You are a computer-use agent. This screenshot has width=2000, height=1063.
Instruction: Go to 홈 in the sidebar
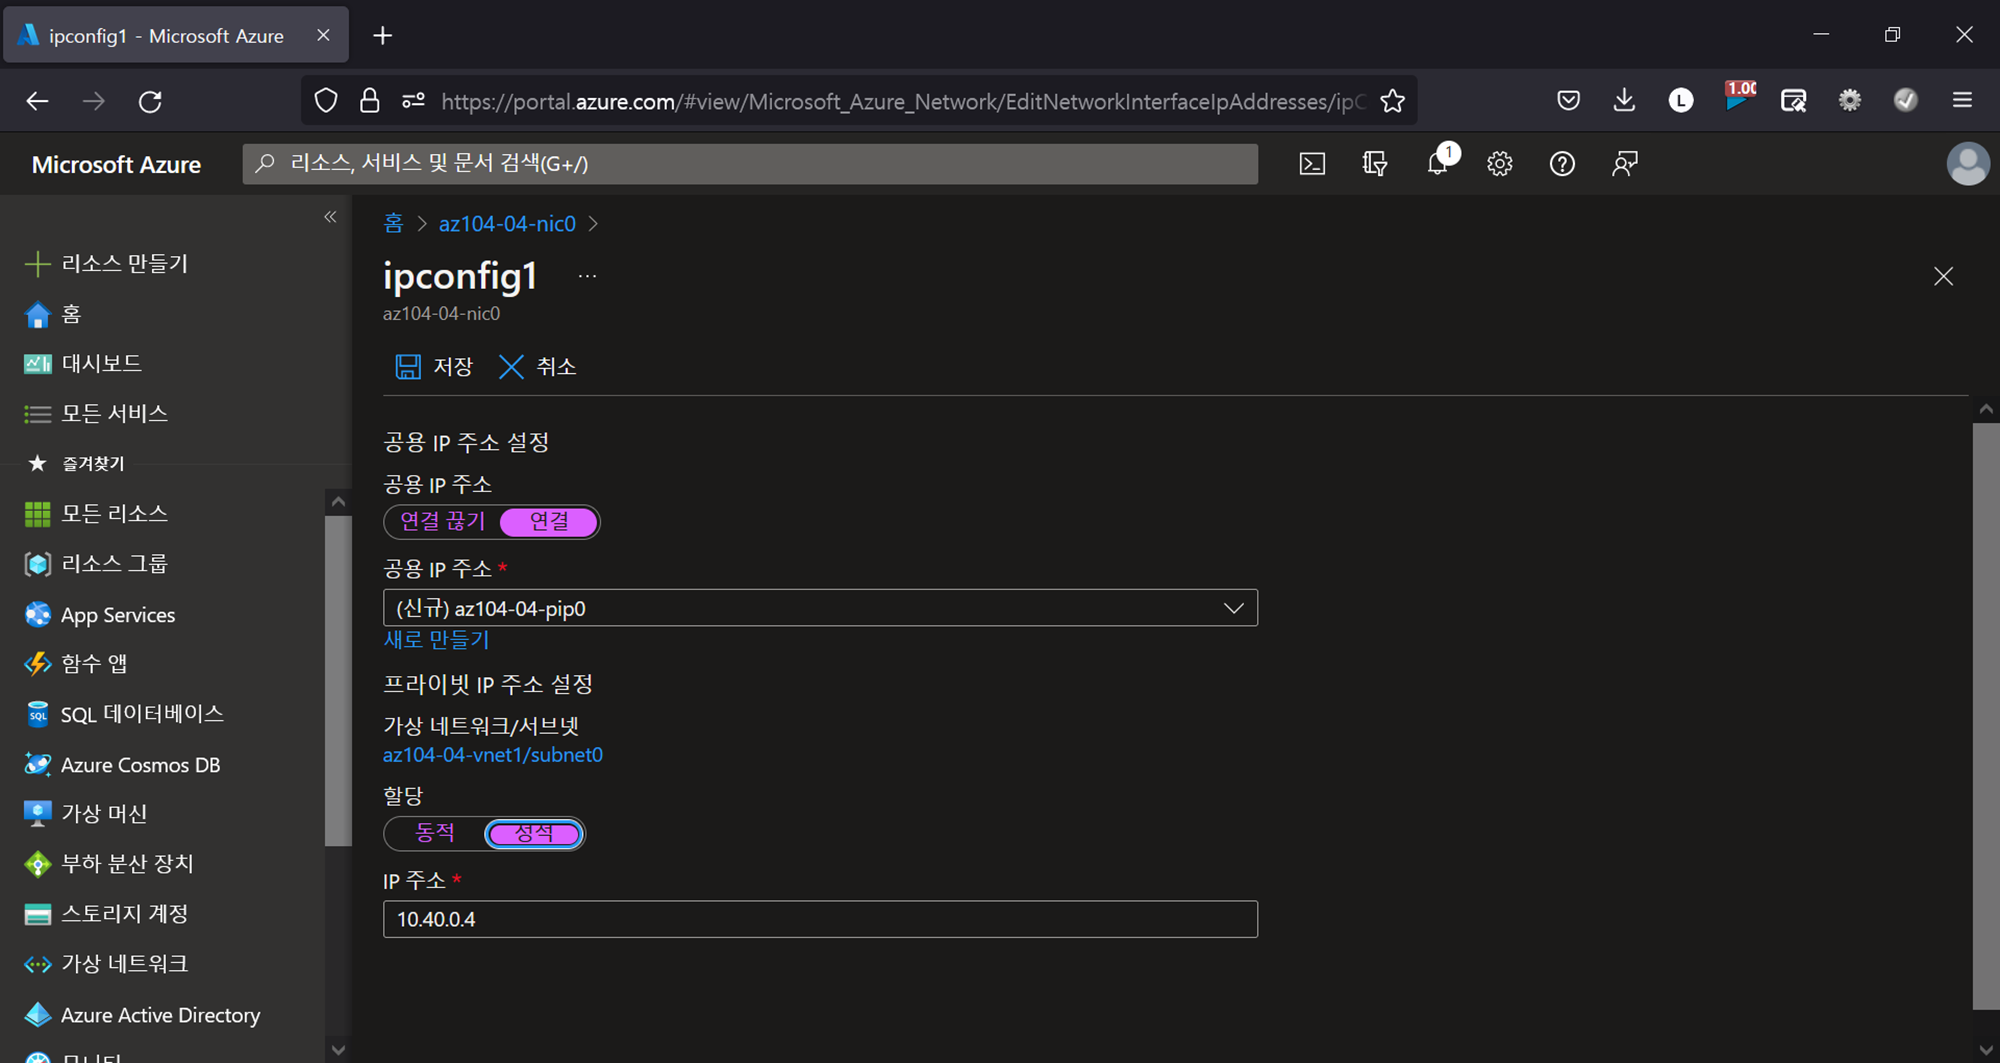[x=52, y=314]
